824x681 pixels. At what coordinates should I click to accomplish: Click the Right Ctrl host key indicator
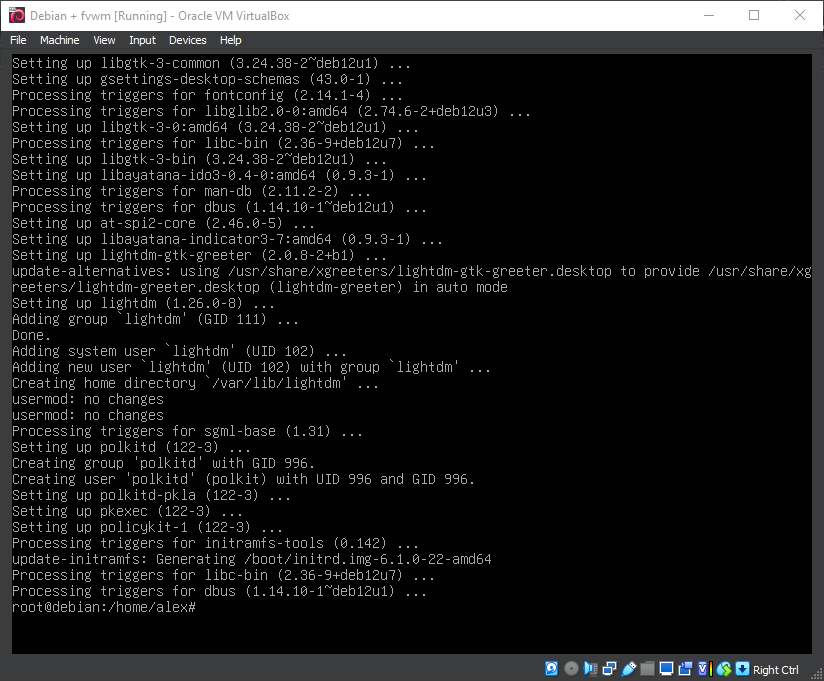coord(775,668)
